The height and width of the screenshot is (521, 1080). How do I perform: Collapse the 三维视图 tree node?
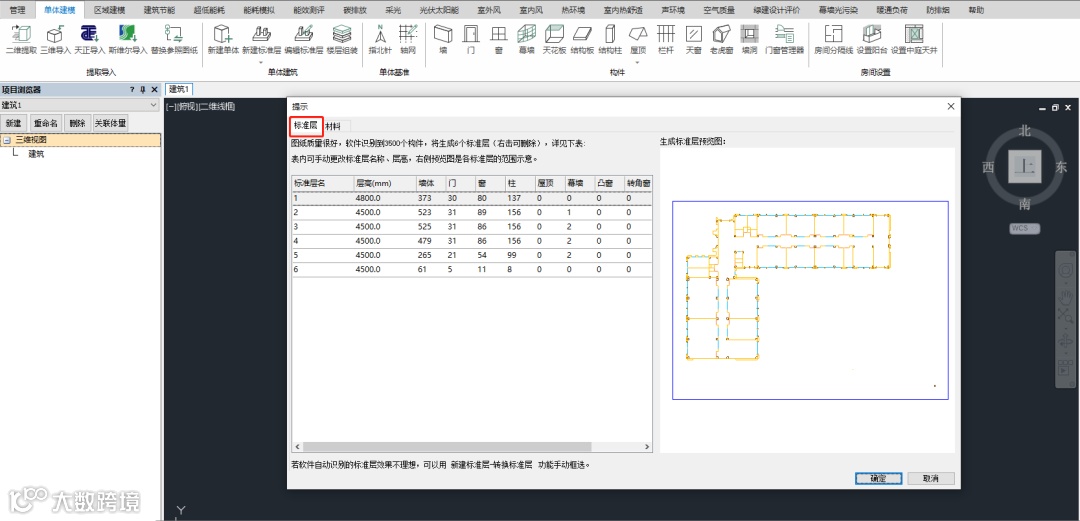pos(7,140)
